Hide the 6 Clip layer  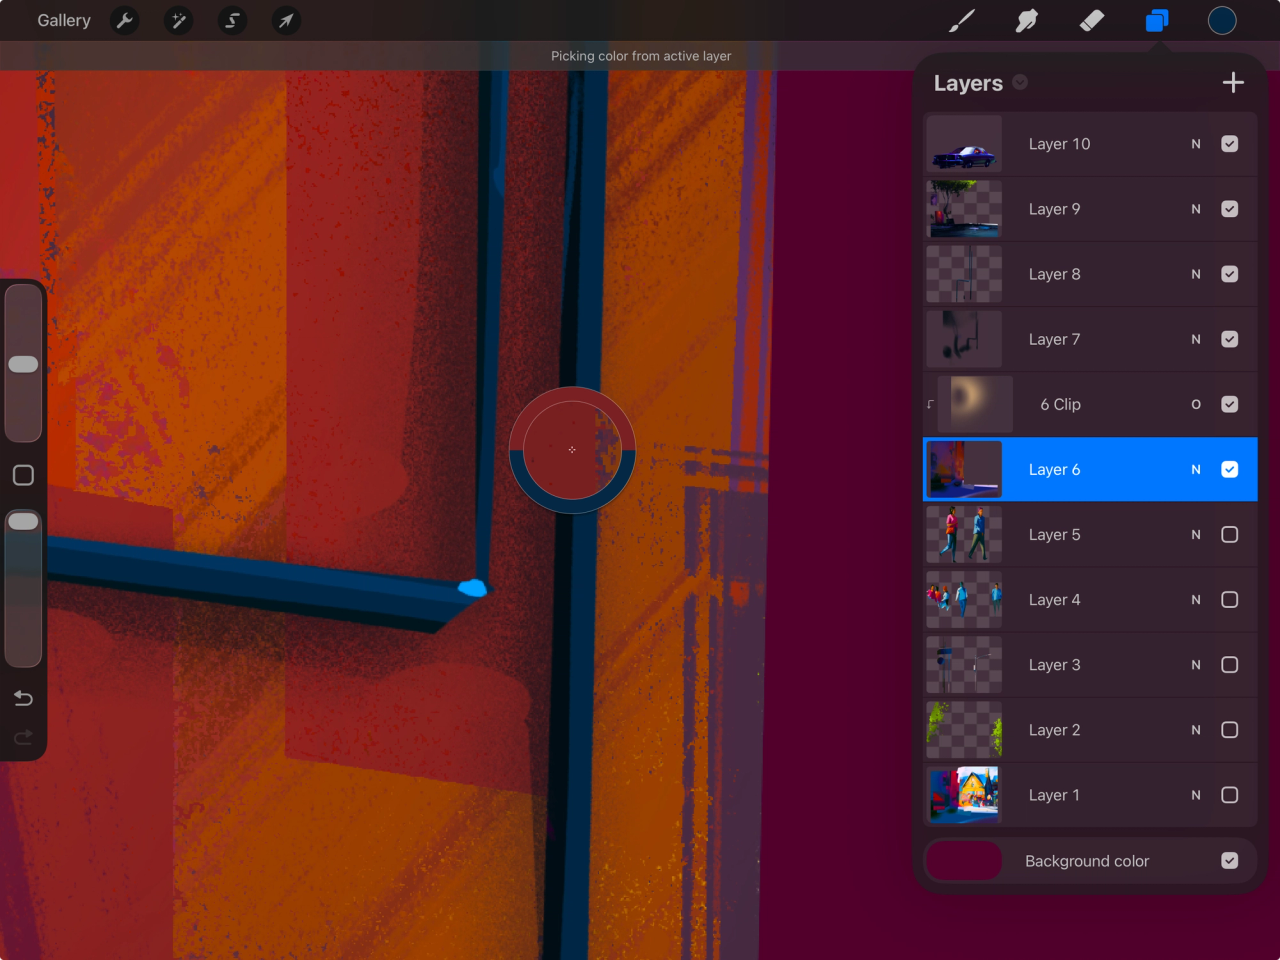coord(1230,404)
